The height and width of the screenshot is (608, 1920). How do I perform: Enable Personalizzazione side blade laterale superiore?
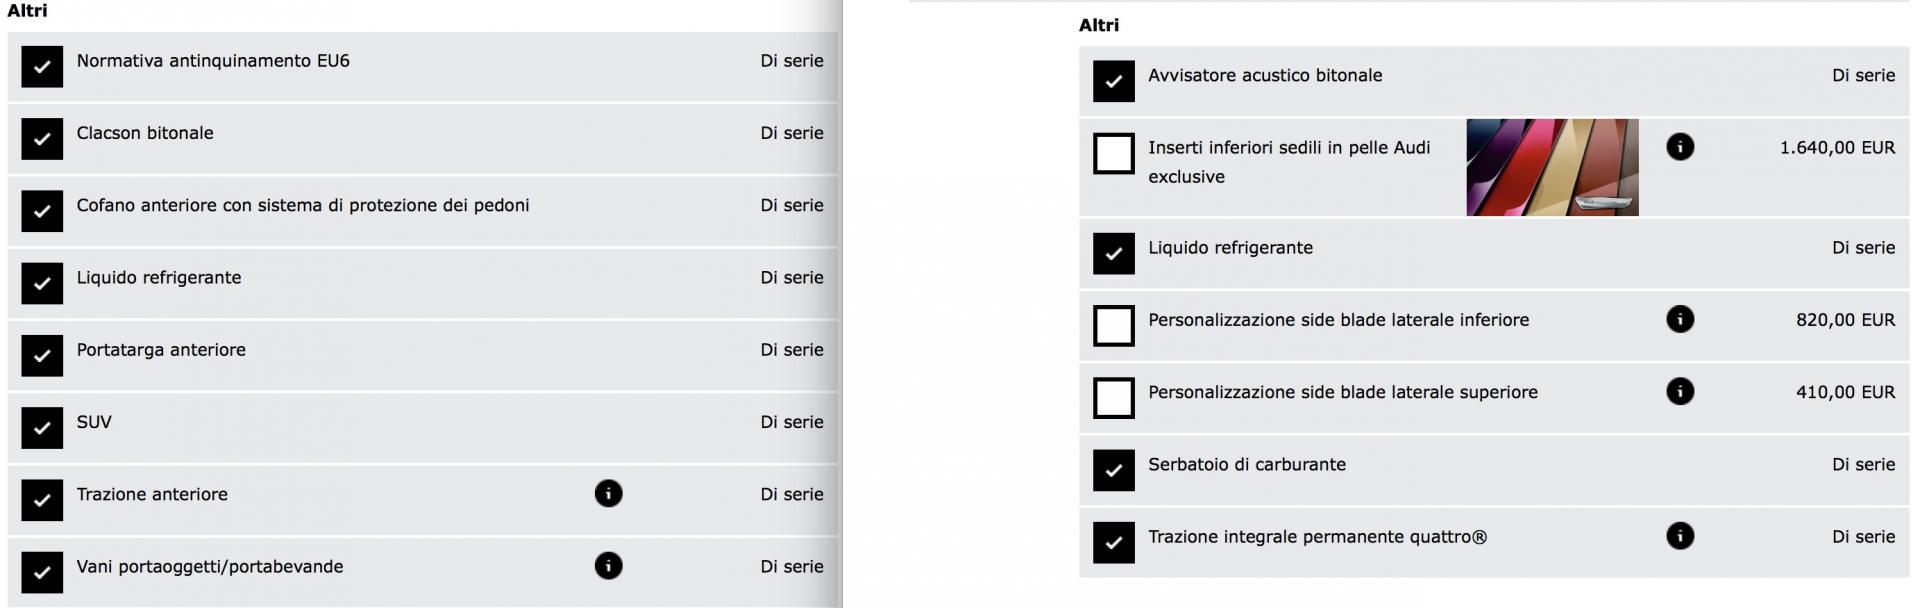(x=1114, y=398)
